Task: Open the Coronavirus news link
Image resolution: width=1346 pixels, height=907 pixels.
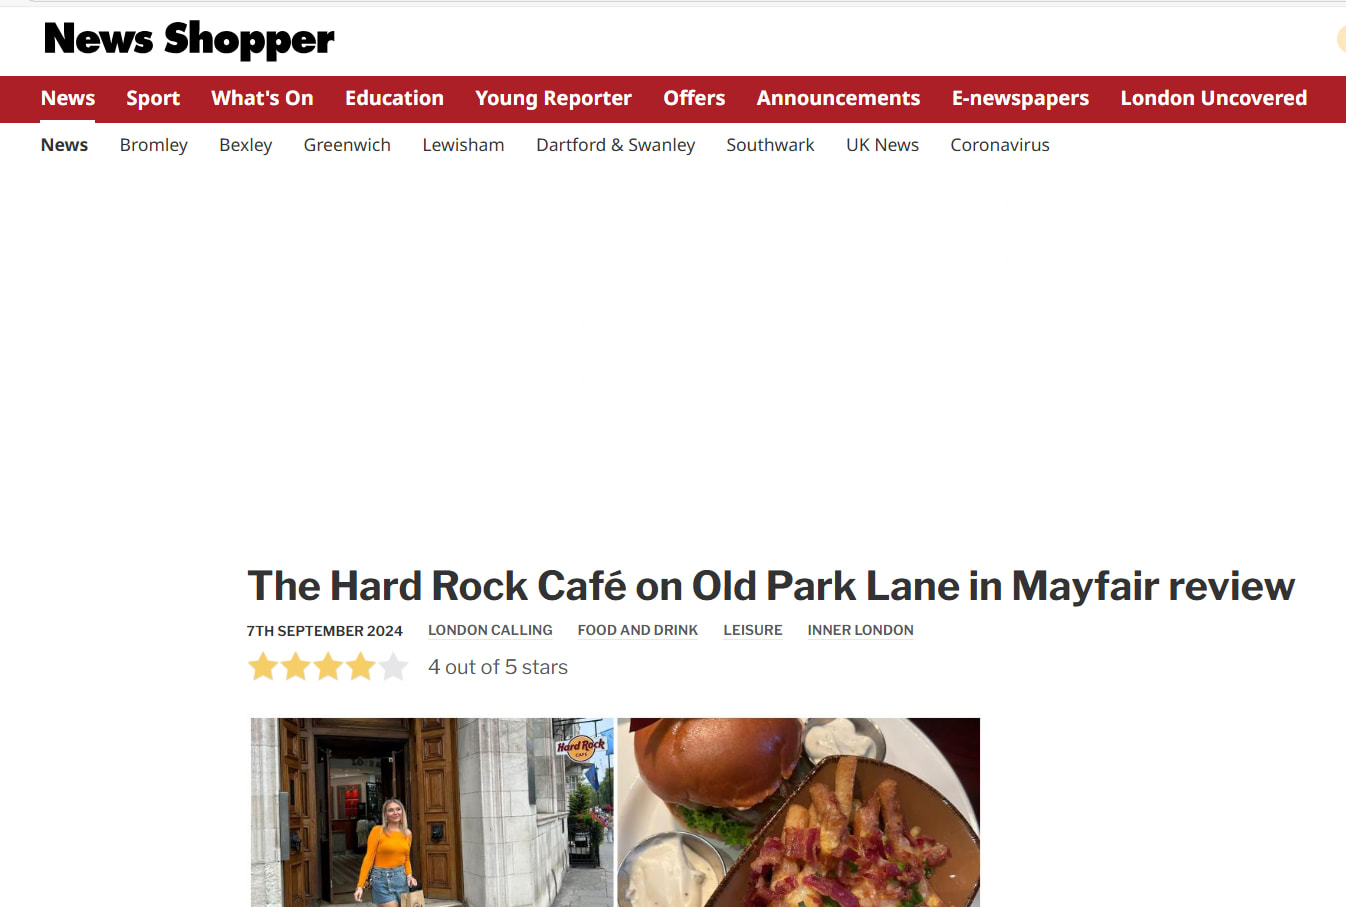Action: 1000,145
